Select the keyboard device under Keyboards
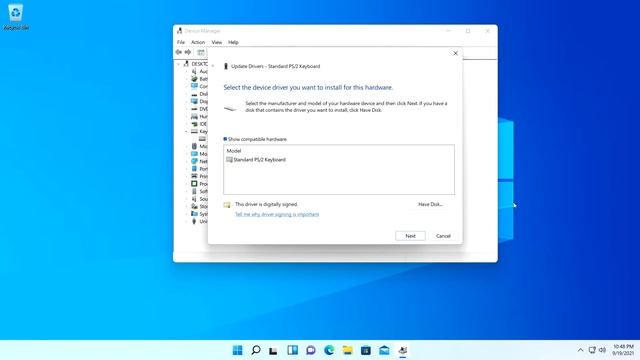Image resolution: width=640 pixels, height=360 pixels. 202,139
